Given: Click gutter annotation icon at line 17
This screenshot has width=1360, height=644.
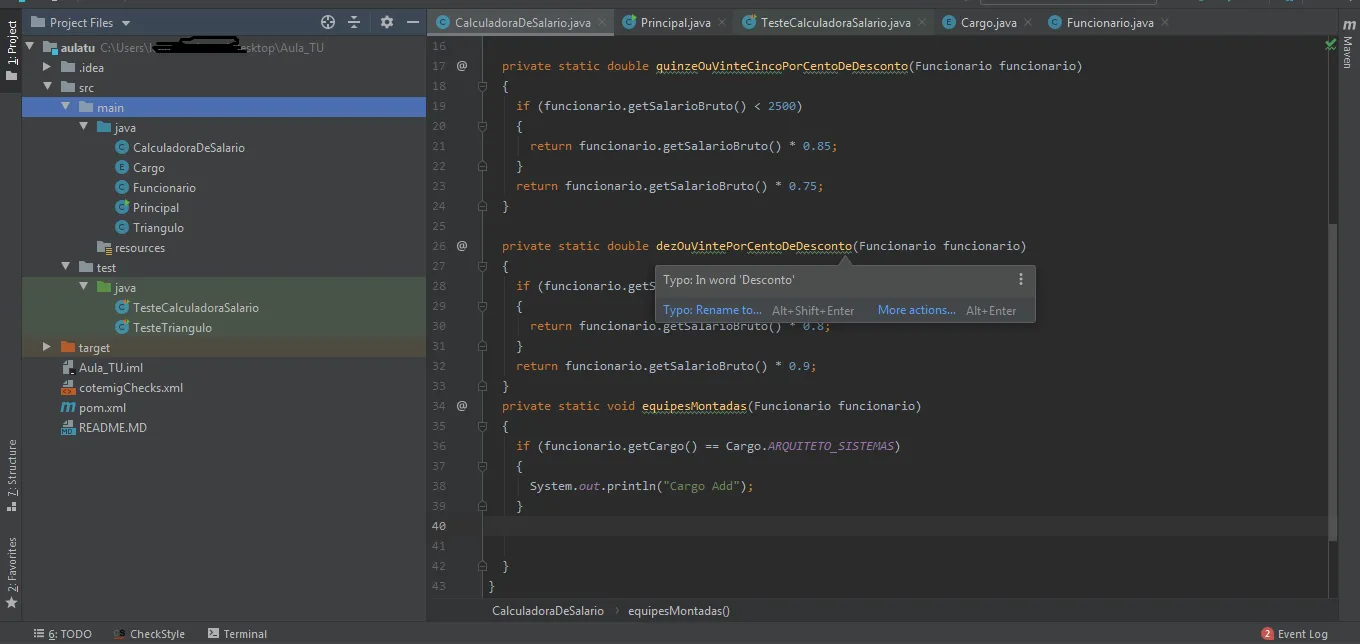Looking at the screenshot, I should (x=462, y=66).
